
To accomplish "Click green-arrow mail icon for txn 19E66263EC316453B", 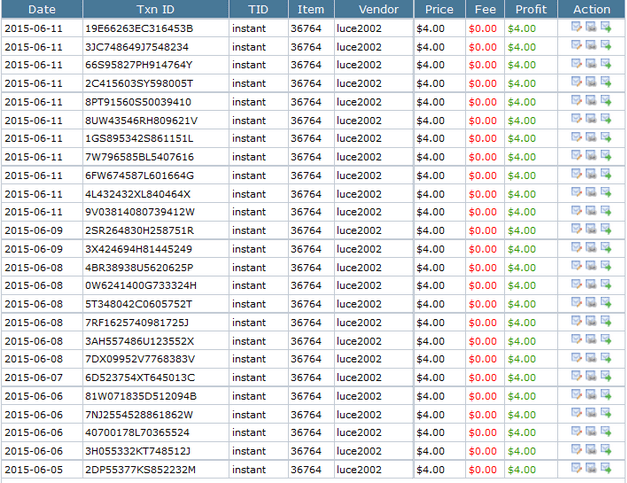I will [606, 27].
